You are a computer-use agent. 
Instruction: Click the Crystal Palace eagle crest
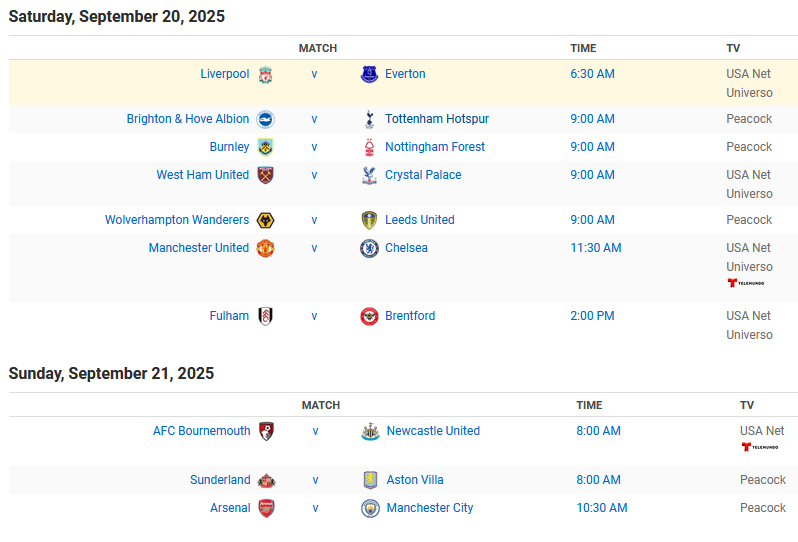click(369, 175)
